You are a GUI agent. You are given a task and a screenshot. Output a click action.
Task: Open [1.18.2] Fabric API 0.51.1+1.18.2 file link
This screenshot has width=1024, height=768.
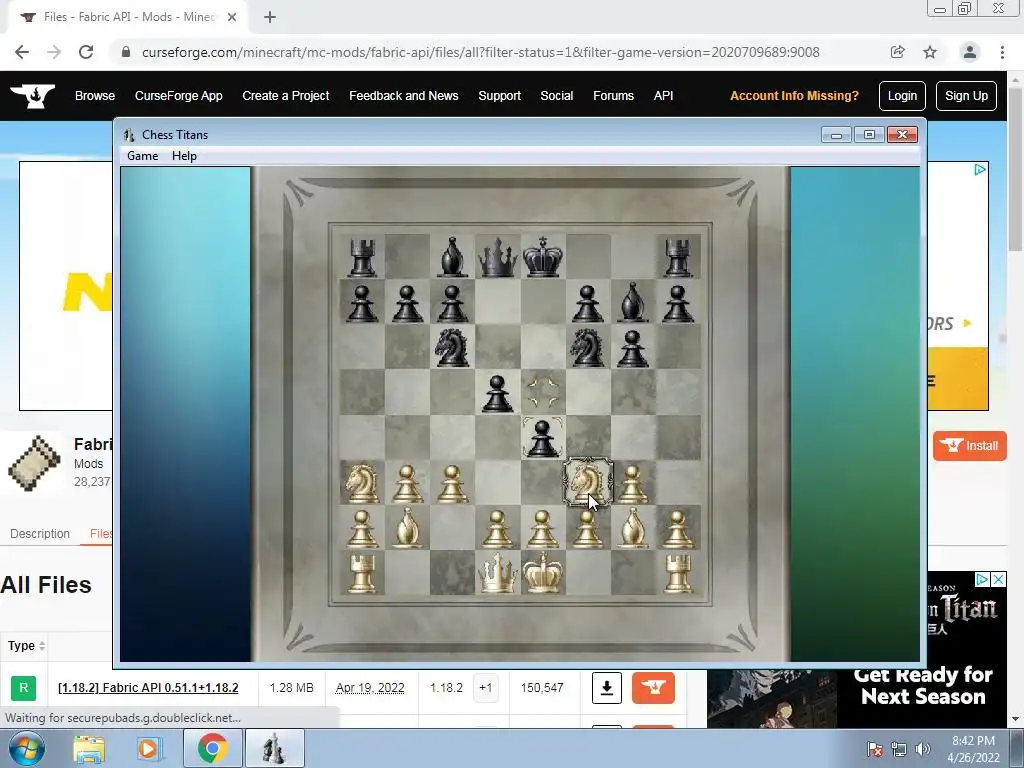point(148,688)
